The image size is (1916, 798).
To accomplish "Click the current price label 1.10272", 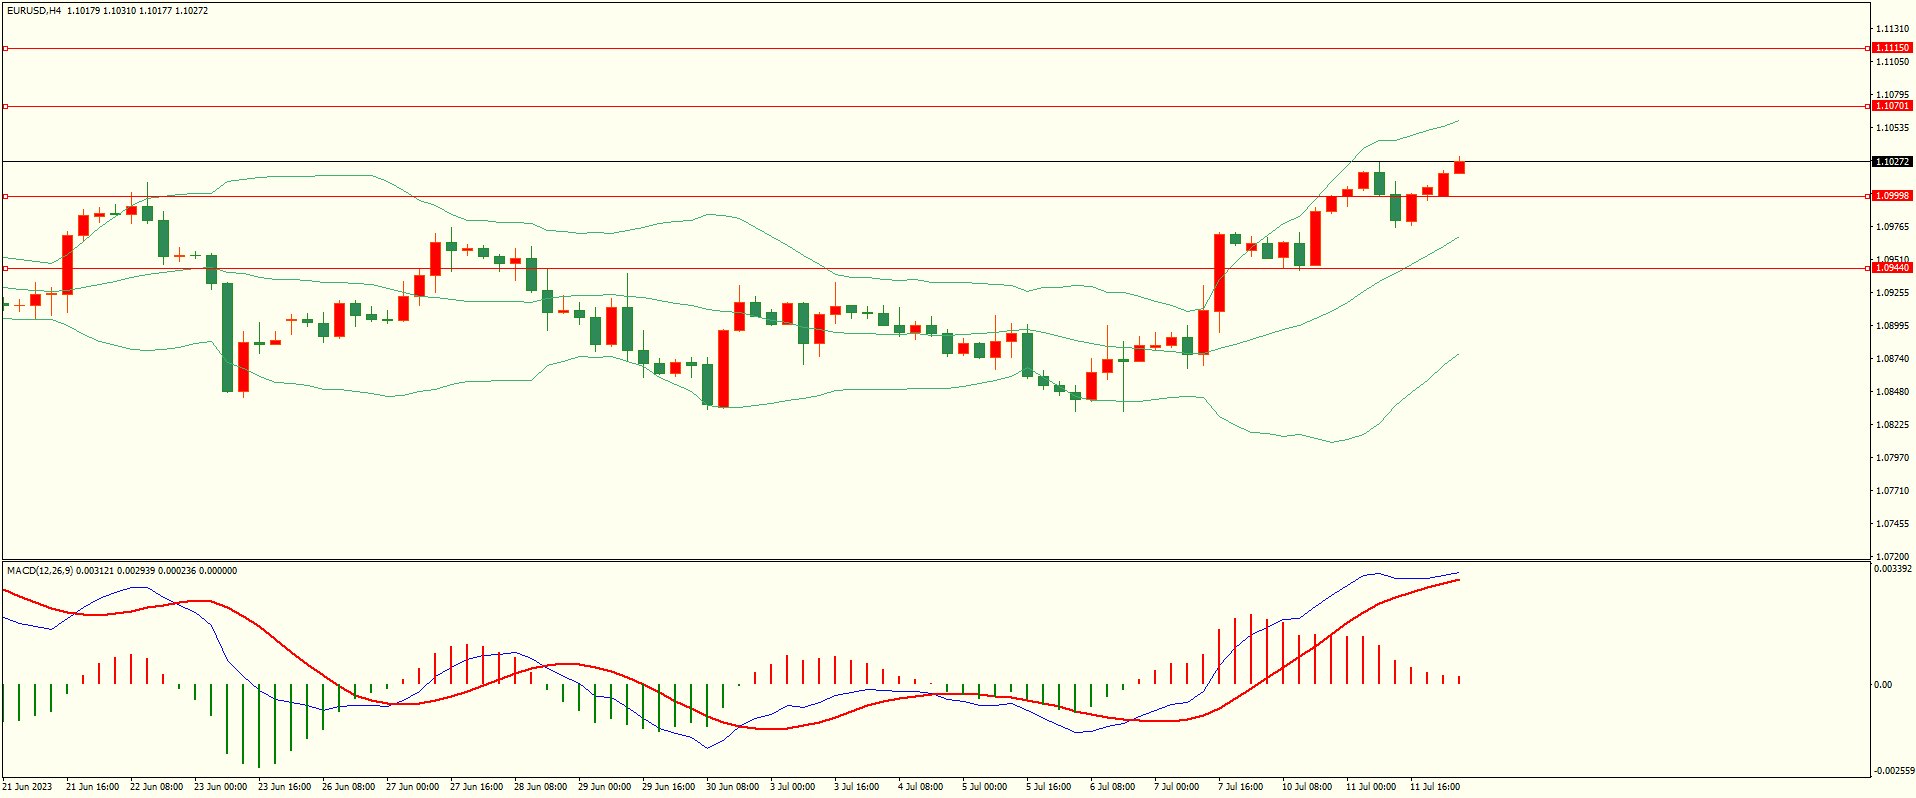I will click(1892, 162).
